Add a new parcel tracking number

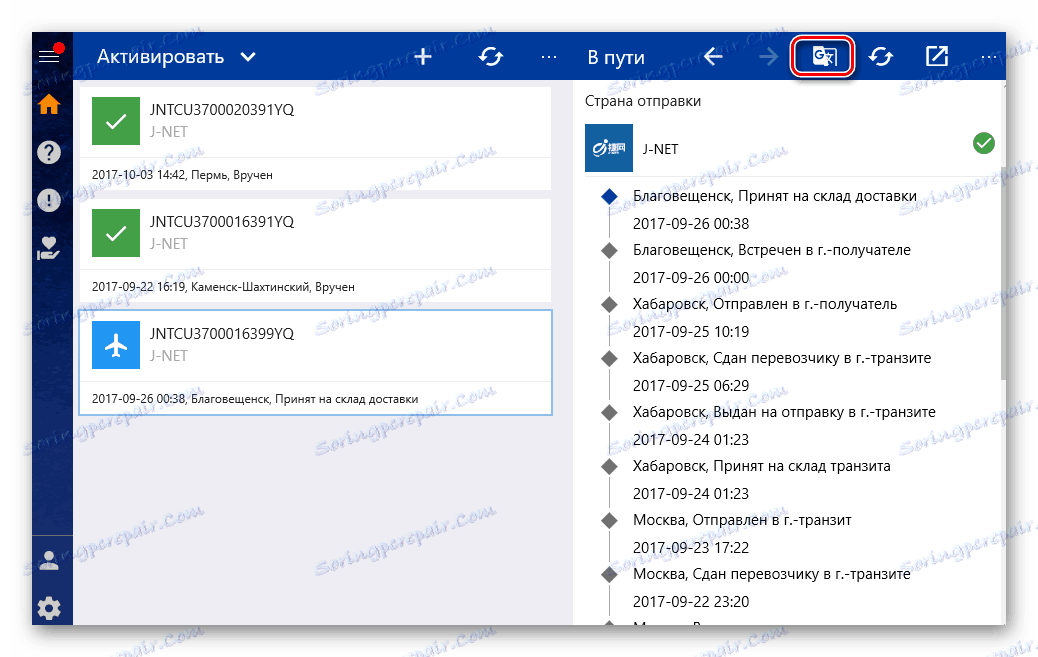tap(422, 57)
